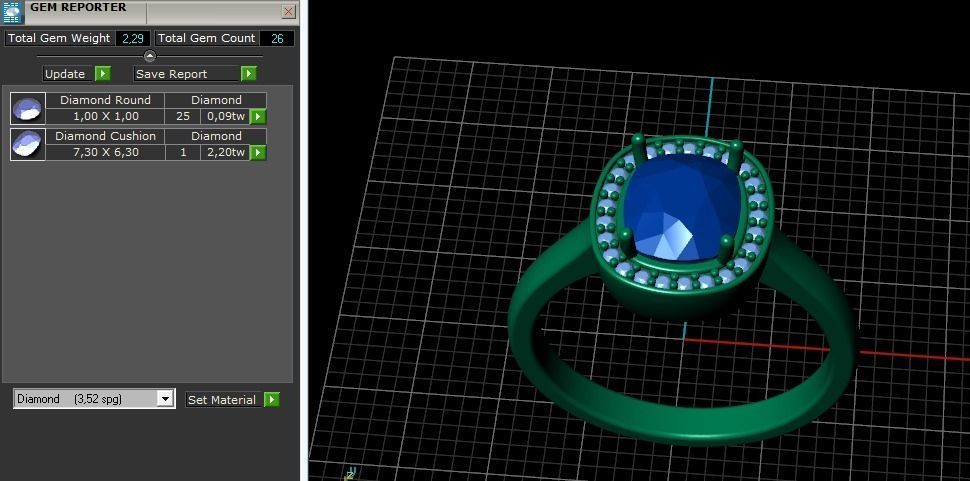
Task: Click the 'Total Gem Count' label
Action: (x=207, y=38)
